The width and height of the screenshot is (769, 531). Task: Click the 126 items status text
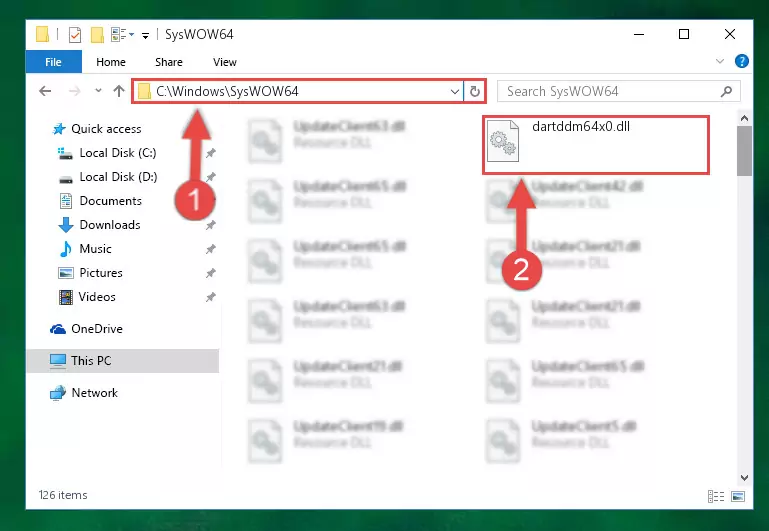point(63,495)
